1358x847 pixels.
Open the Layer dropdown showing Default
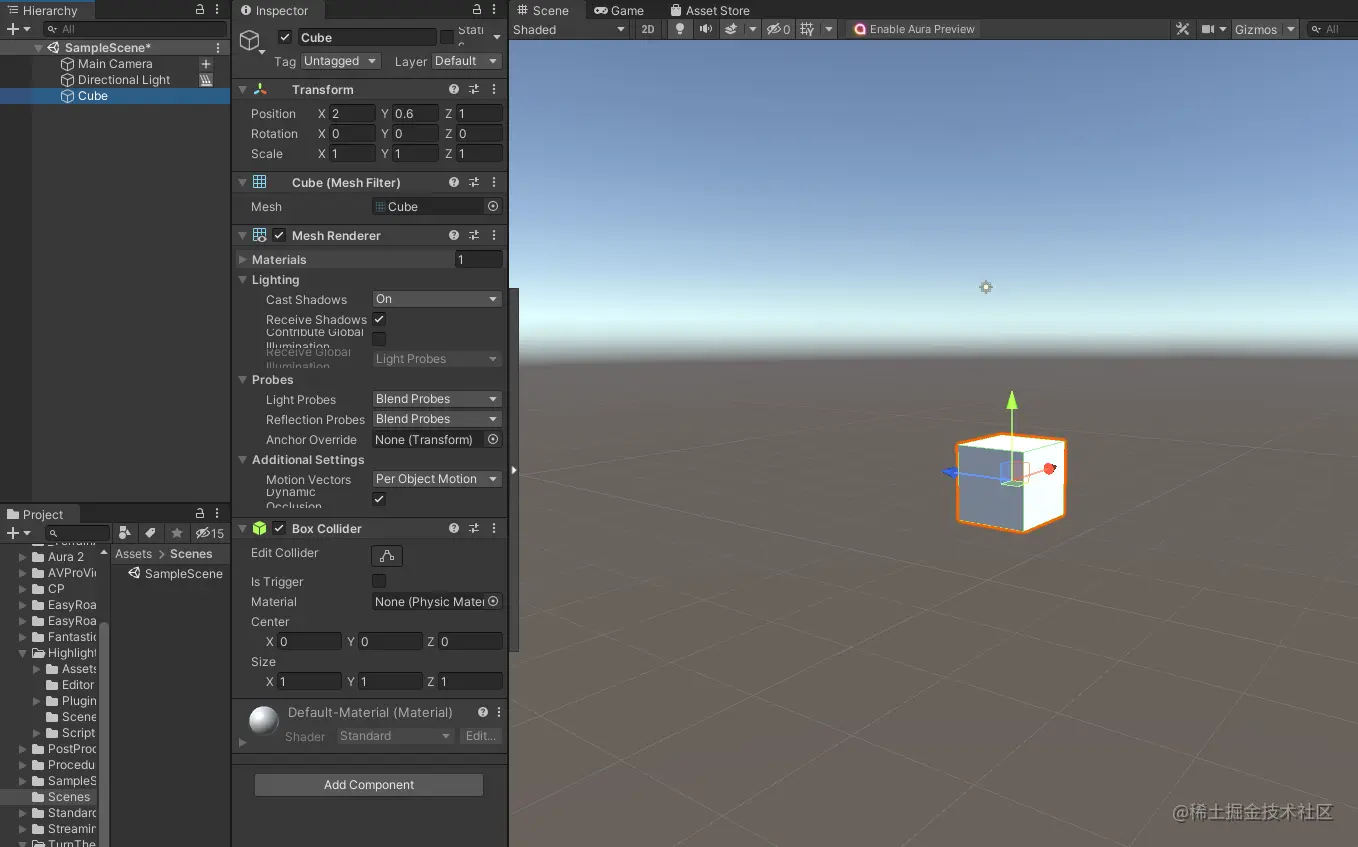click(466, 60)
